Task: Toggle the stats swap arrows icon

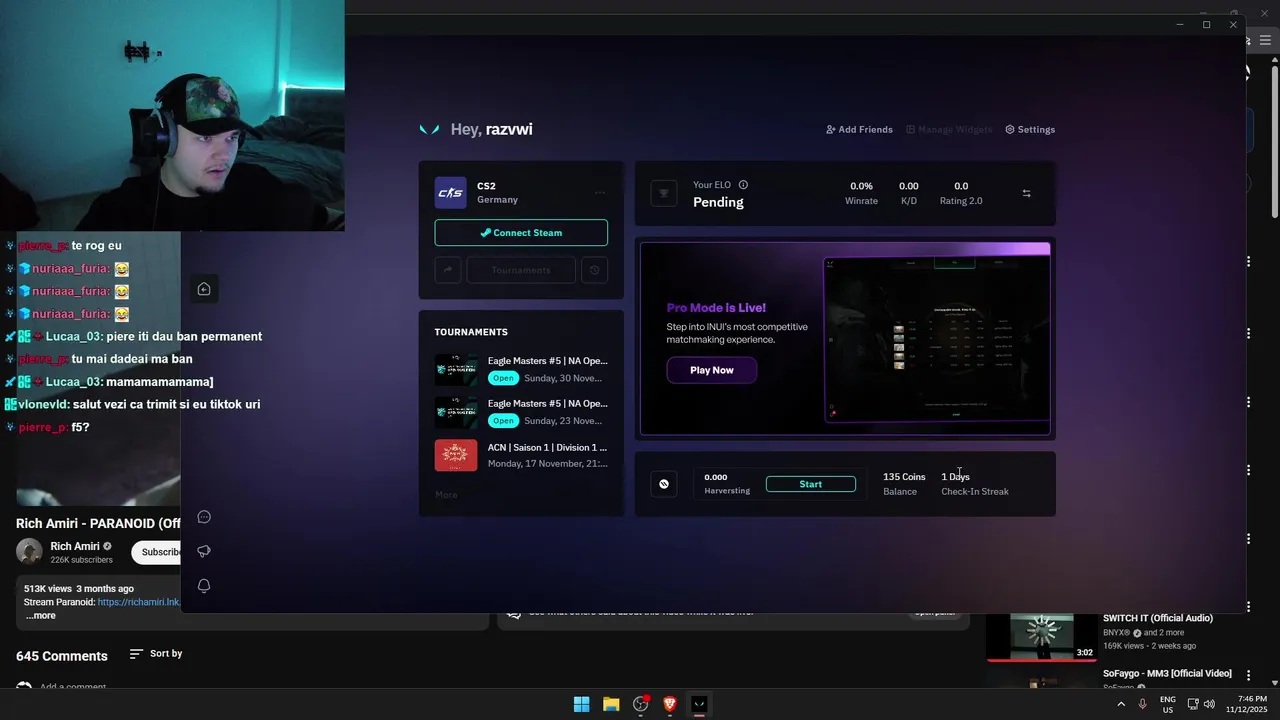Action: point(1026,193)
